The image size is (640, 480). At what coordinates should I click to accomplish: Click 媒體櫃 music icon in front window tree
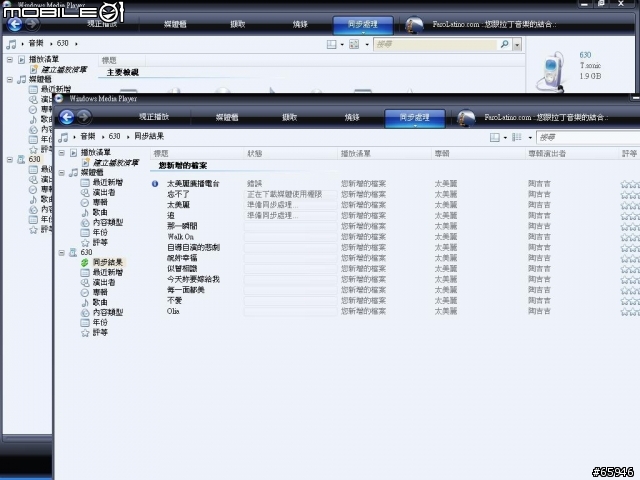point(73,173)
